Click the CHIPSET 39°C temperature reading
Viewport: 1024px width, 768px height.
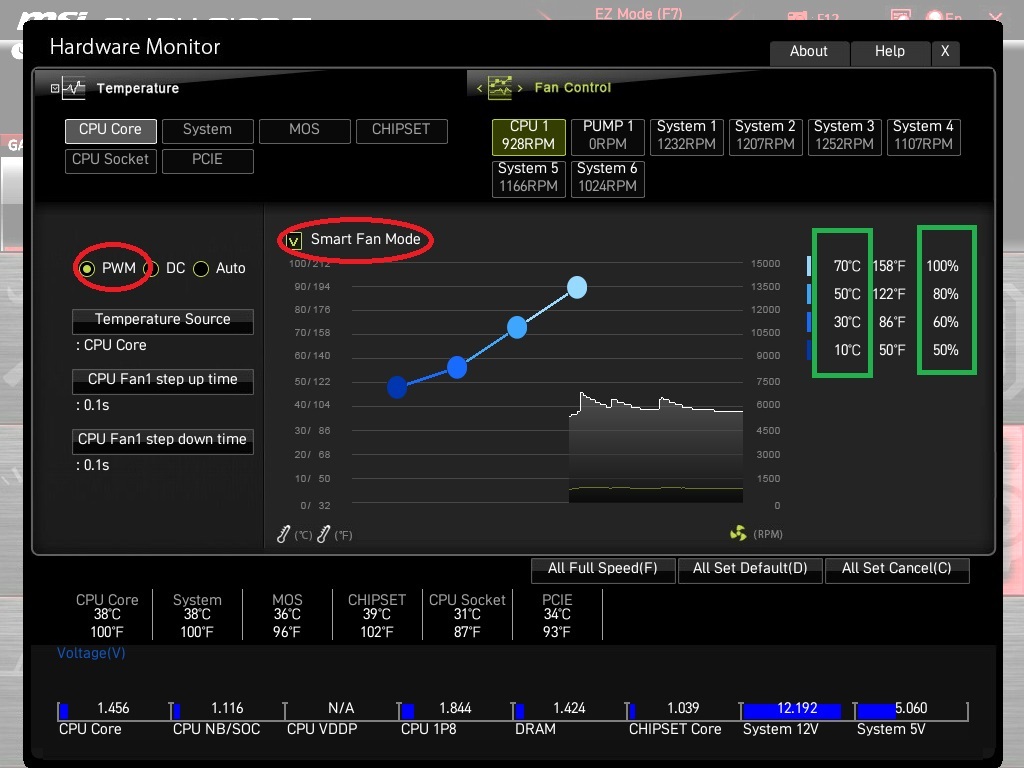point(377,615)
